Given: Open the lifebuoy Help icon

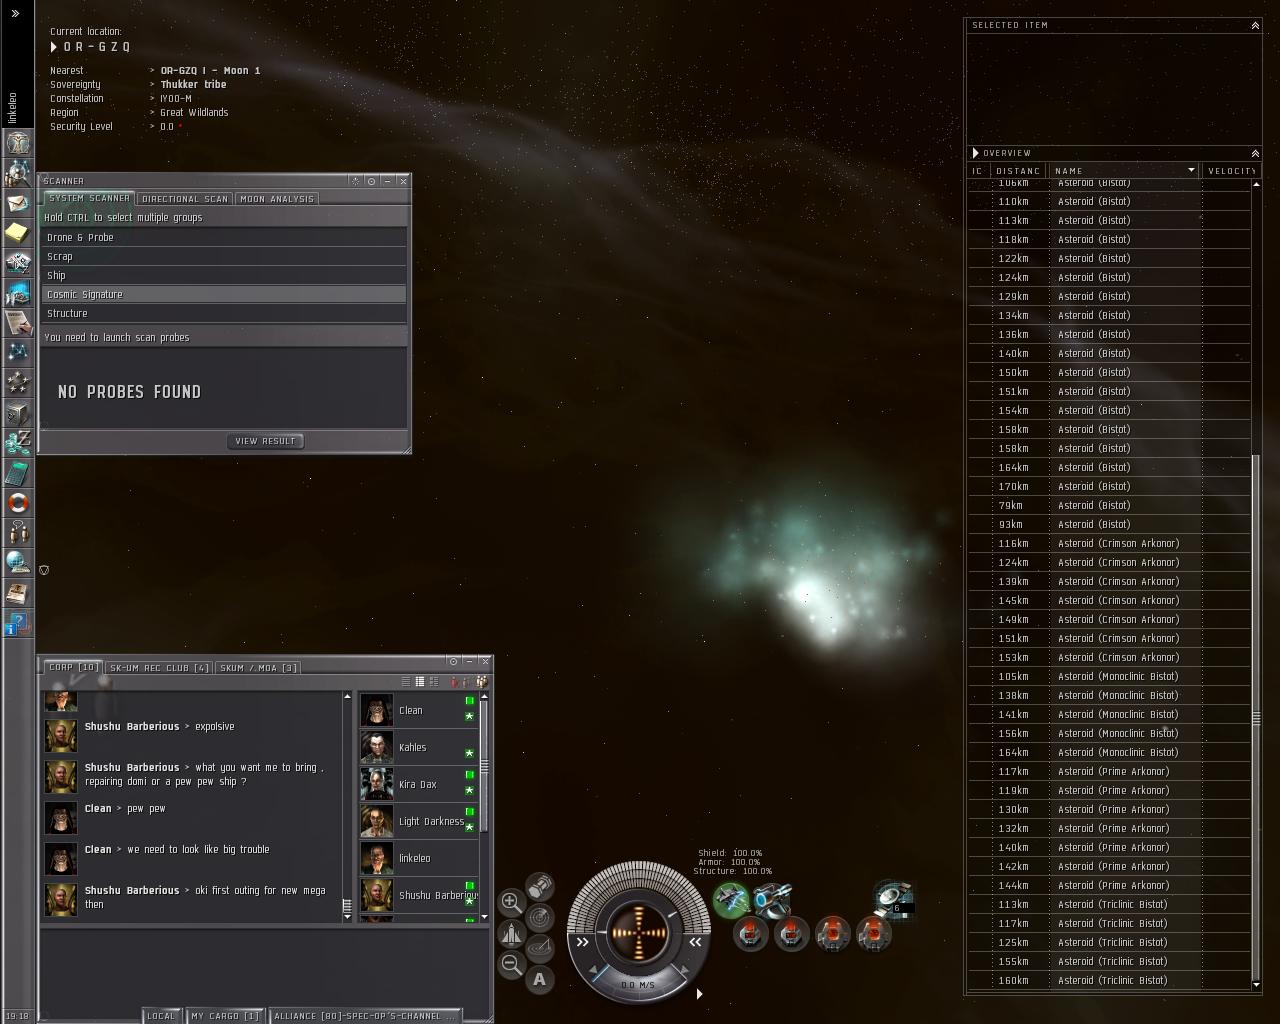Looking at the screenshot, I should click(x=18, y=503).
